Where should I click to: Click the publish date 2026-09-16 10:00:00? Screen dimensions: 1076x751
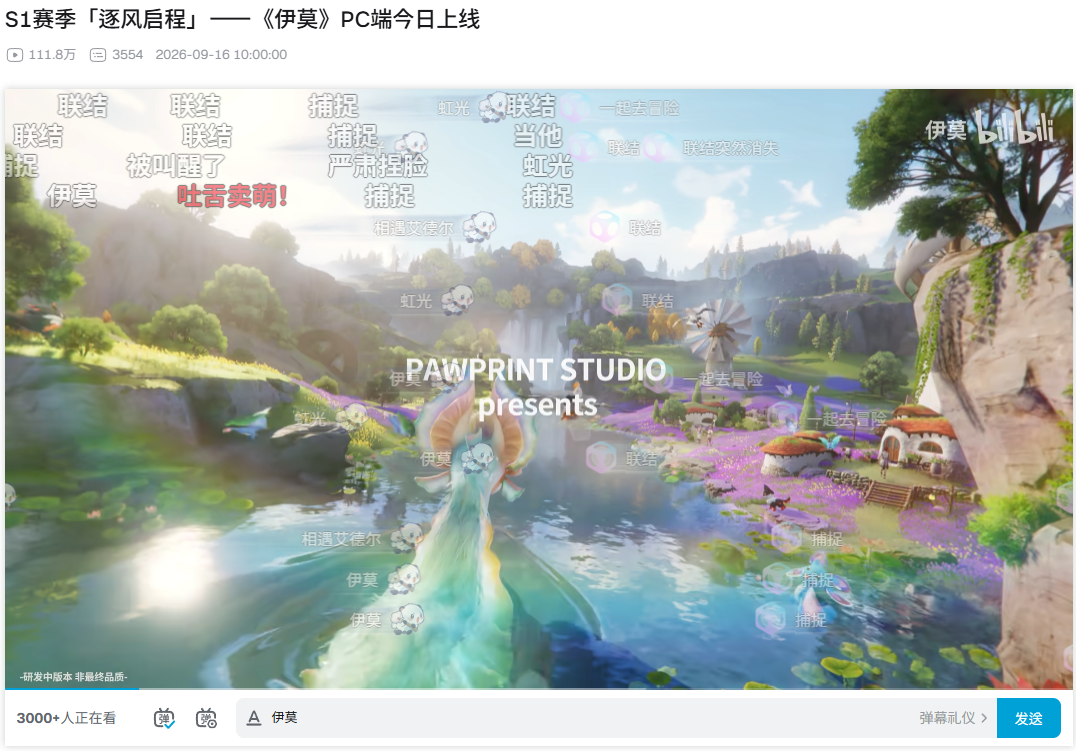click(221, 55)
